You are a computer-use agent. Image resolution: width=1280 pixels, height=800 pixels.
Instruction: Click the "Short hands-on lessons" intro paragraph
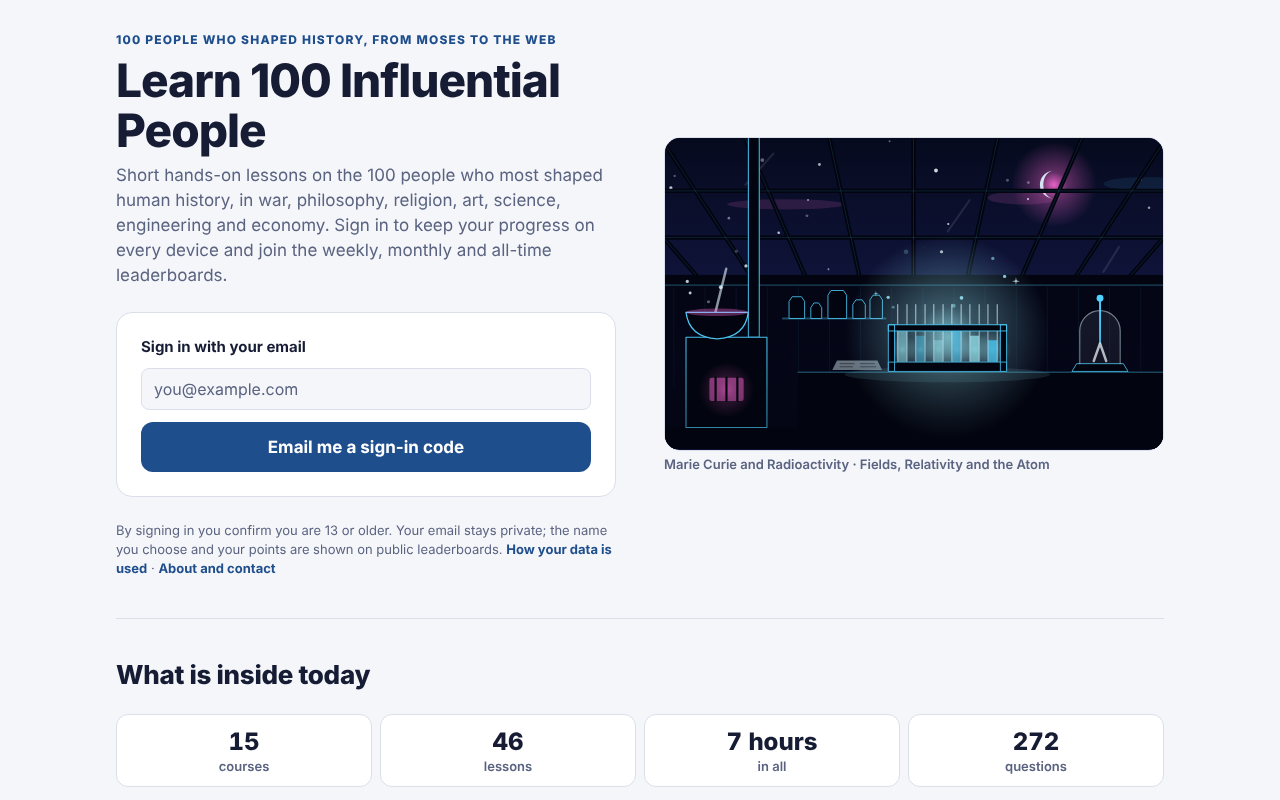(x=360, y=225)
